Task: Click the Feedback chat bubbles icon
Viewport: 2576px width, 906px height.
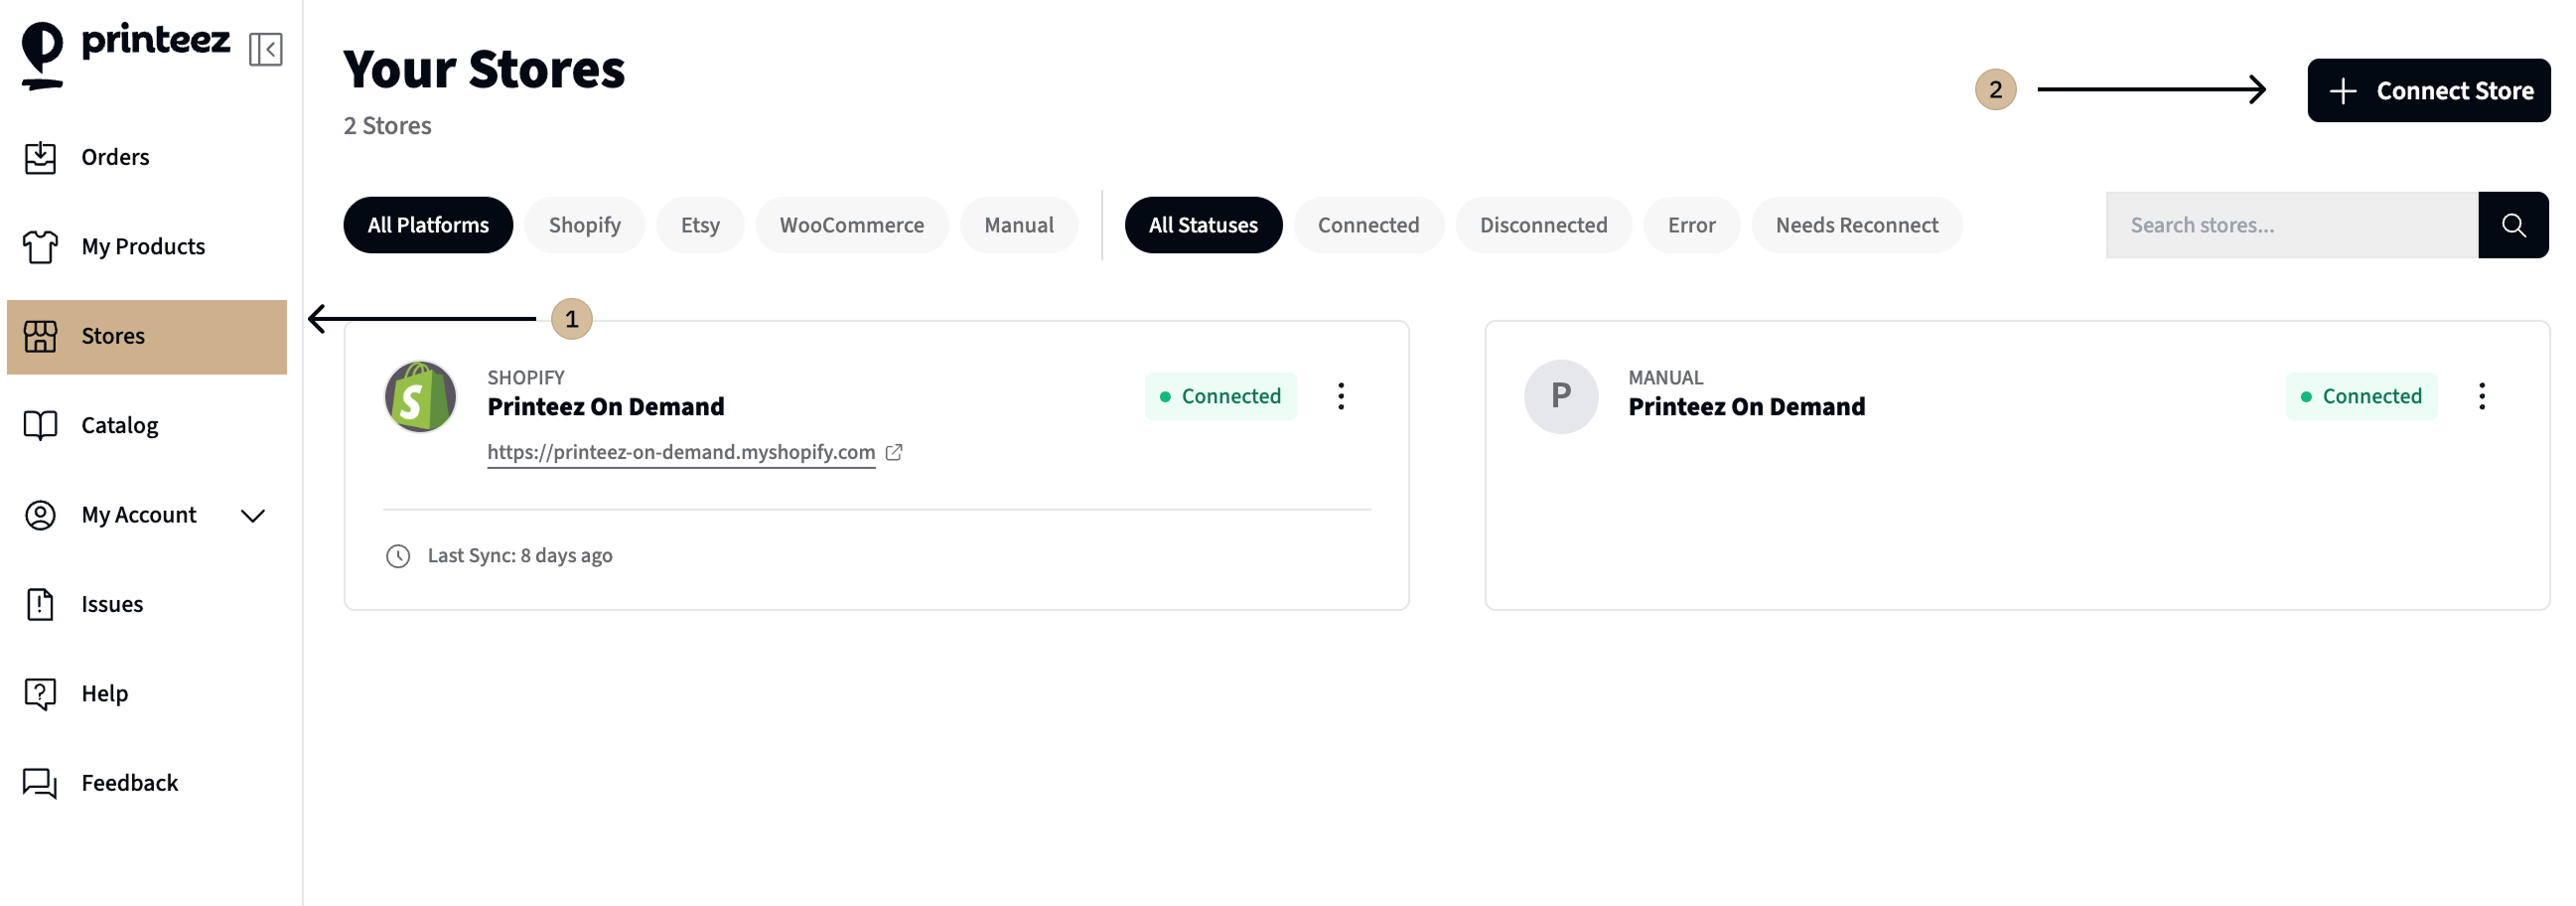Action: point(40,783)
